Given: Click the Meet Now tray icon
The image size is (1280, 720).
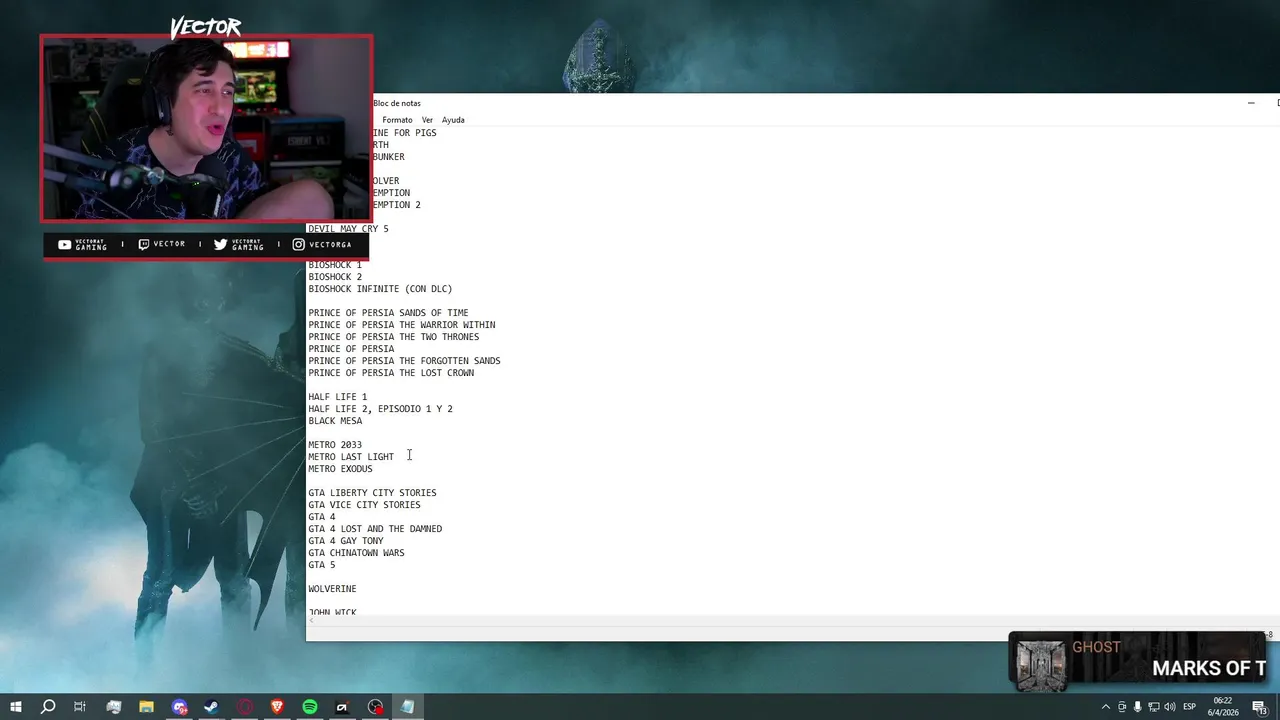Looking at the screenshot, I should point(1122,707).
